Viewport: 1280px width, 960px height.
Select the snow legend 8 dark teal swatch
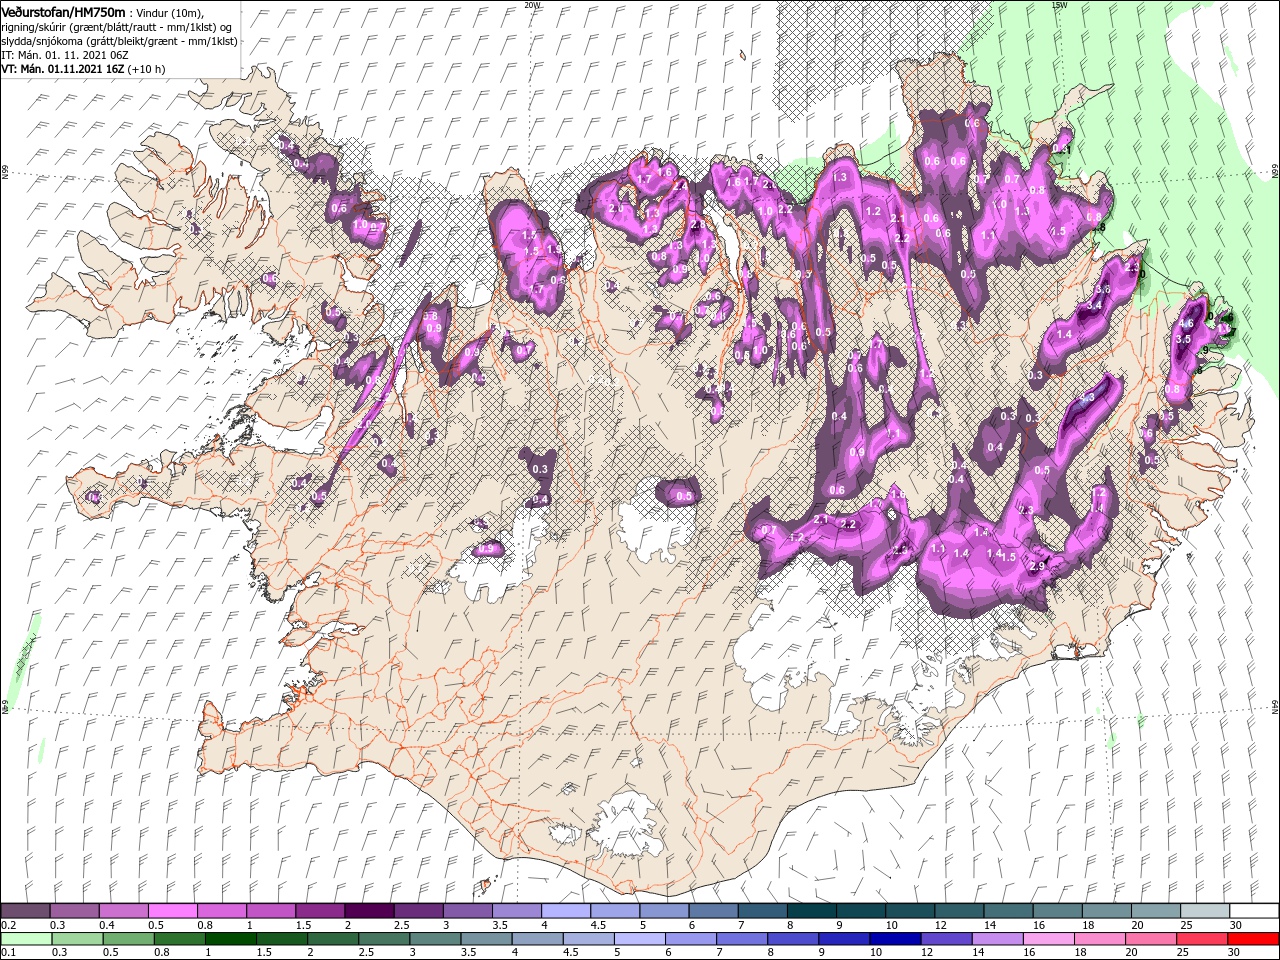point(812,910)
